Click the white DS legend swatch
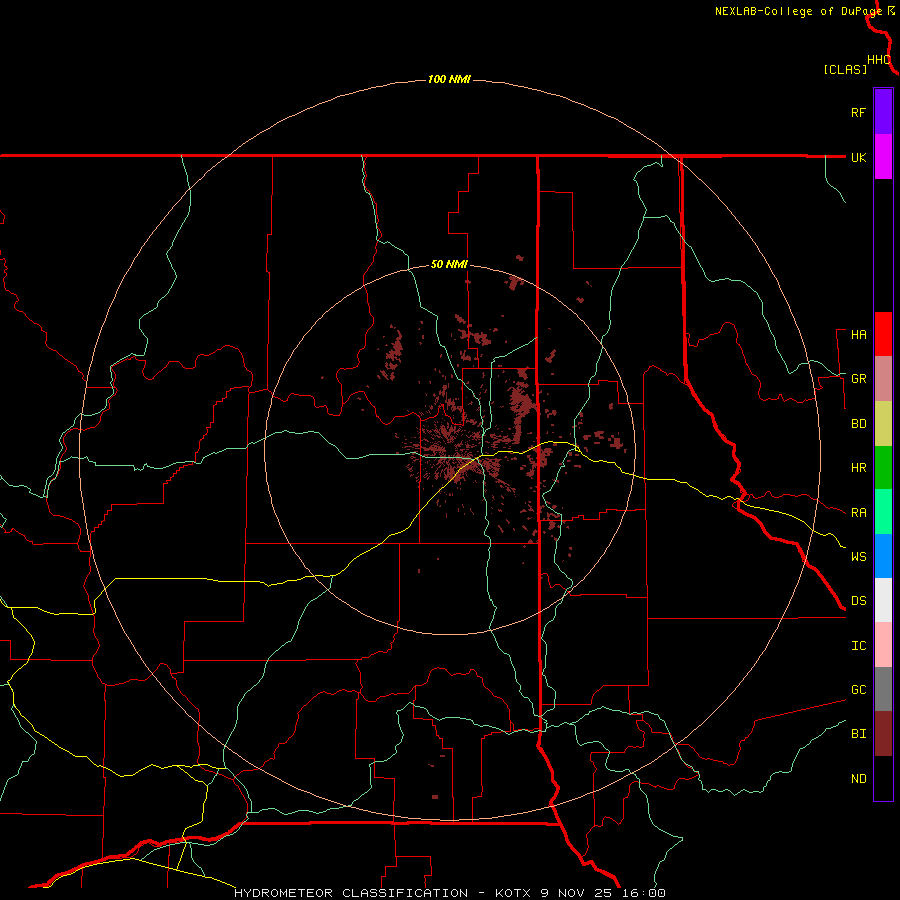Screen dimensions: 900x900 [x=883, y=600]
